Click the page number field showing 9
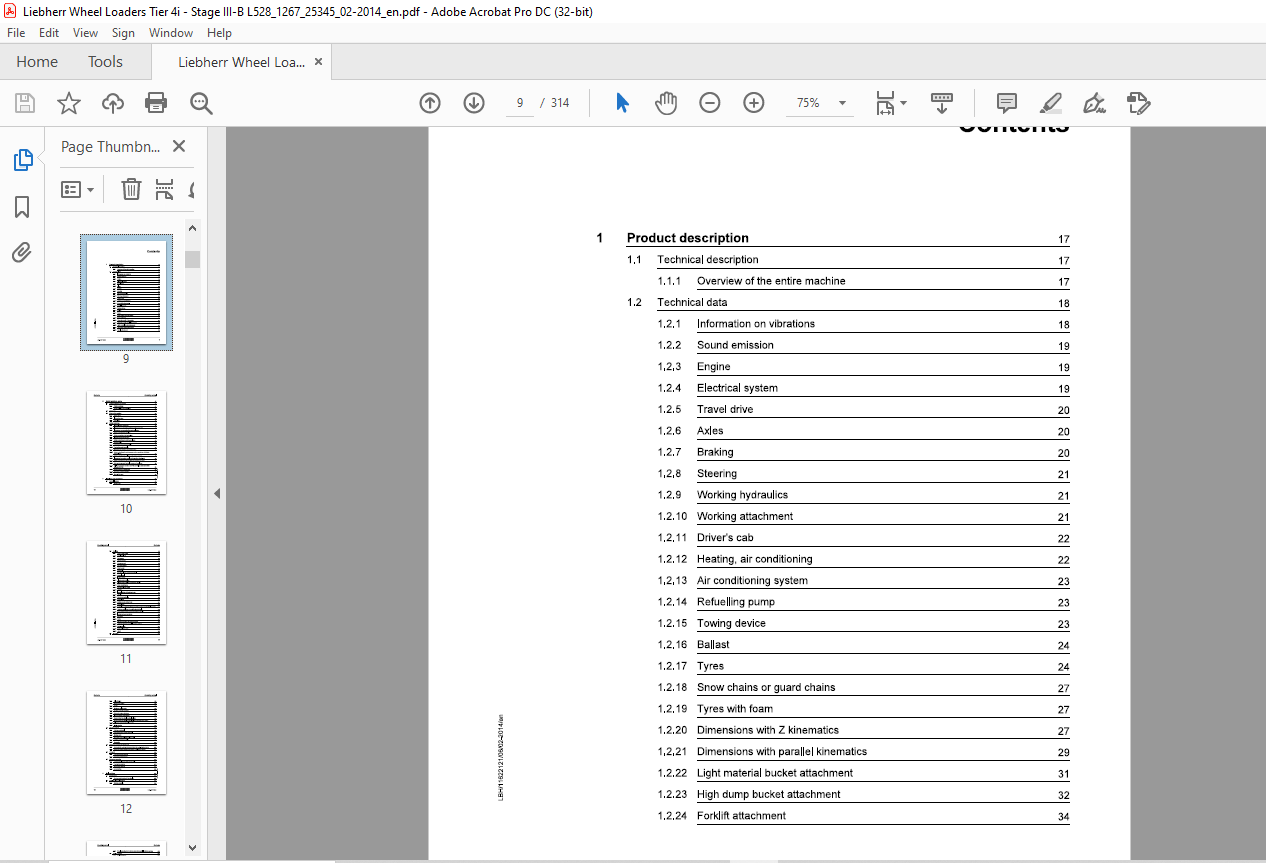Screen dimensions: 1266x863 (519, 103)
